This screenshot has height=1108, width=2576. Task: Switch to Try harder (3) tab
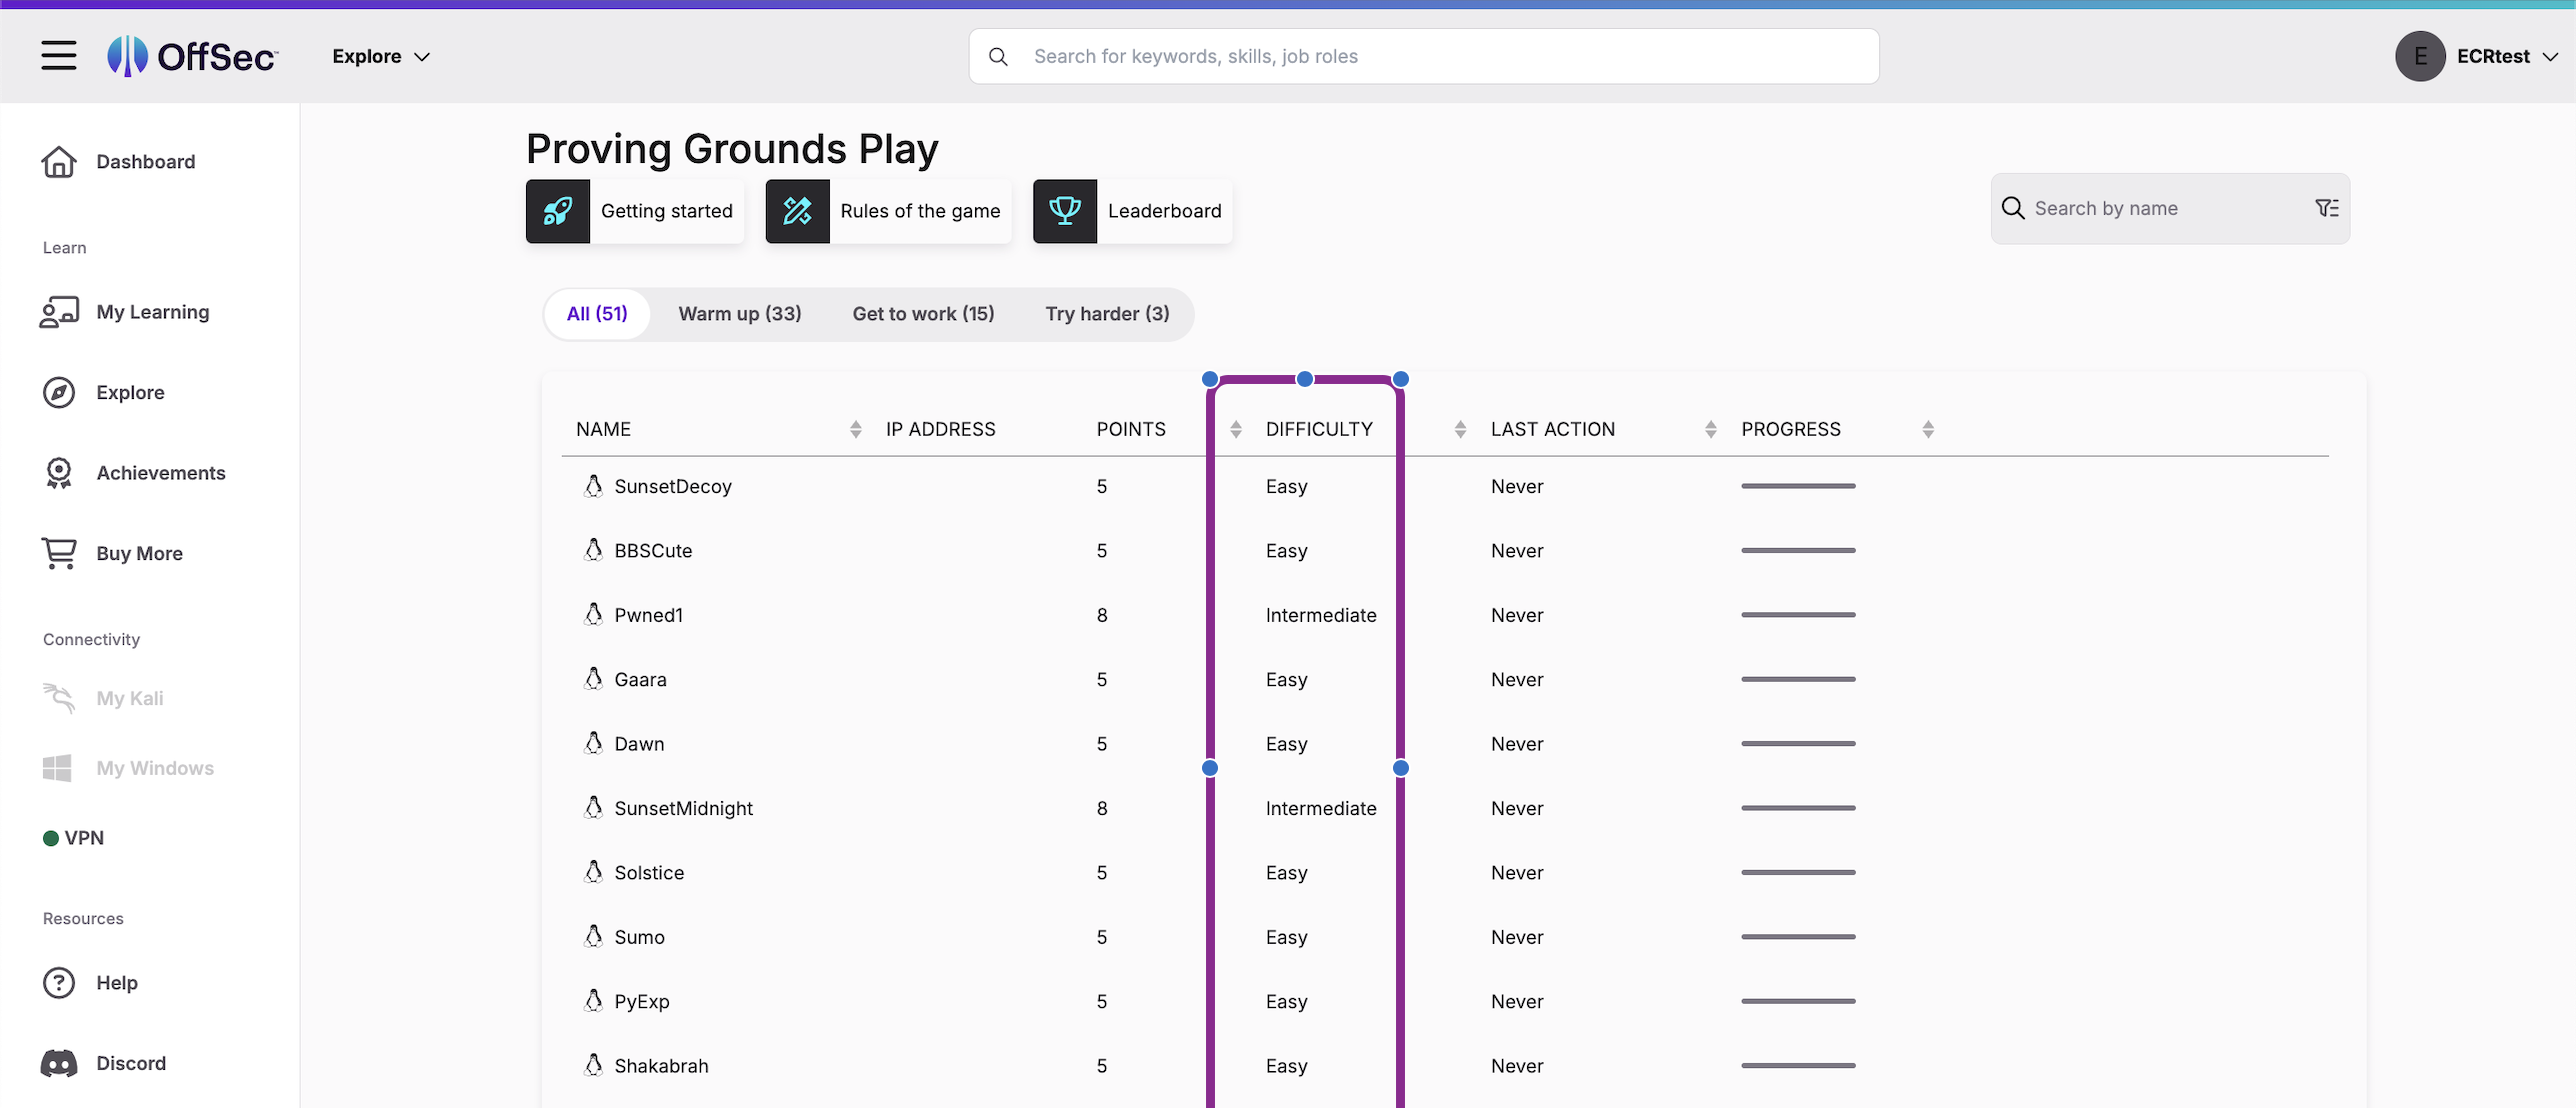point(1107,314)
